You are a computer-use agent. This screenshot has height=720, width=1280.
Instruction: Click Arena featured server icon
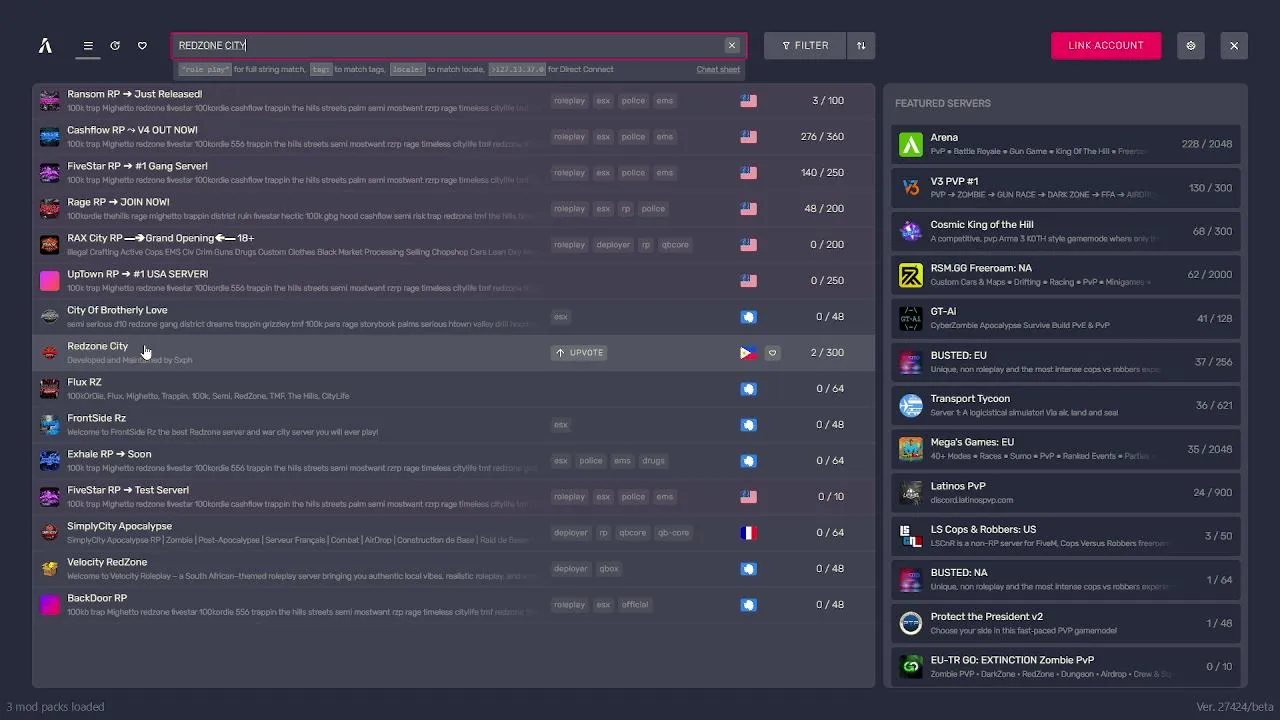pyautogui.click(x=911, y=144)
